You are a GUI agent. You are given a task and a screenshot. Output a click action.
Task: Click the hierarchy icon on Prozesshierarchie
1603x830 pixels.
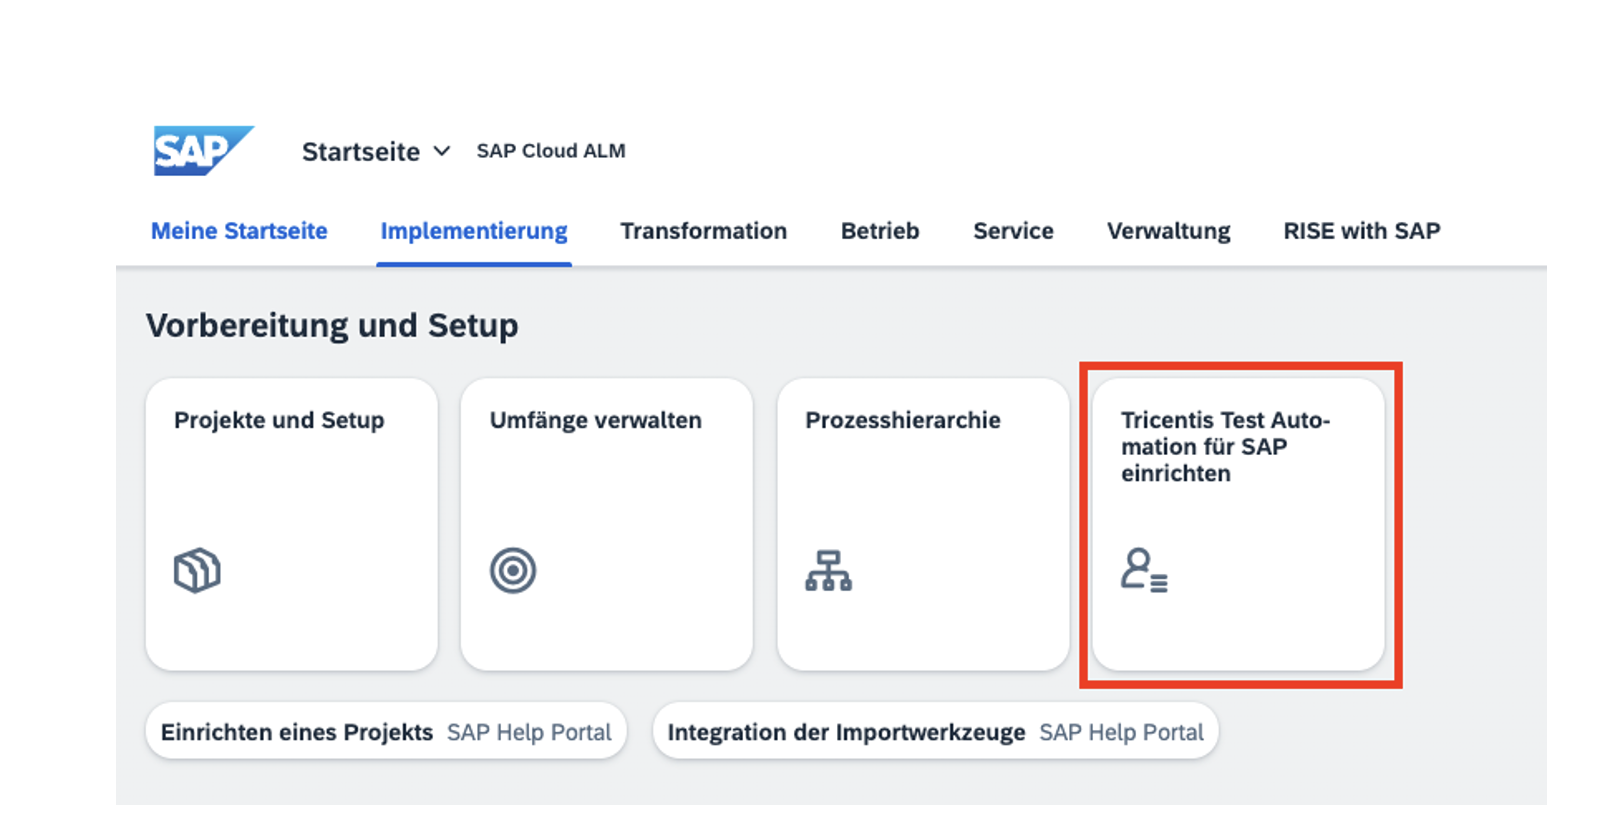click(828, 571)
